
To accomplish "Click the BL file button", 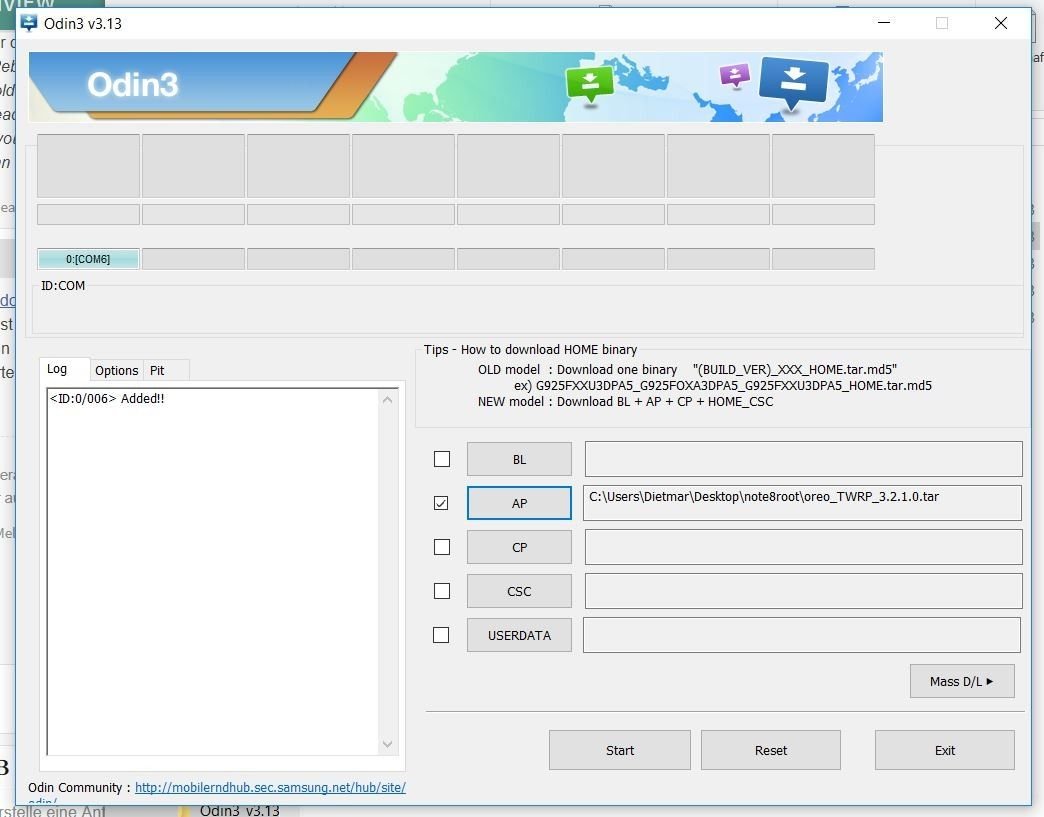I will (x=519, y=459).
